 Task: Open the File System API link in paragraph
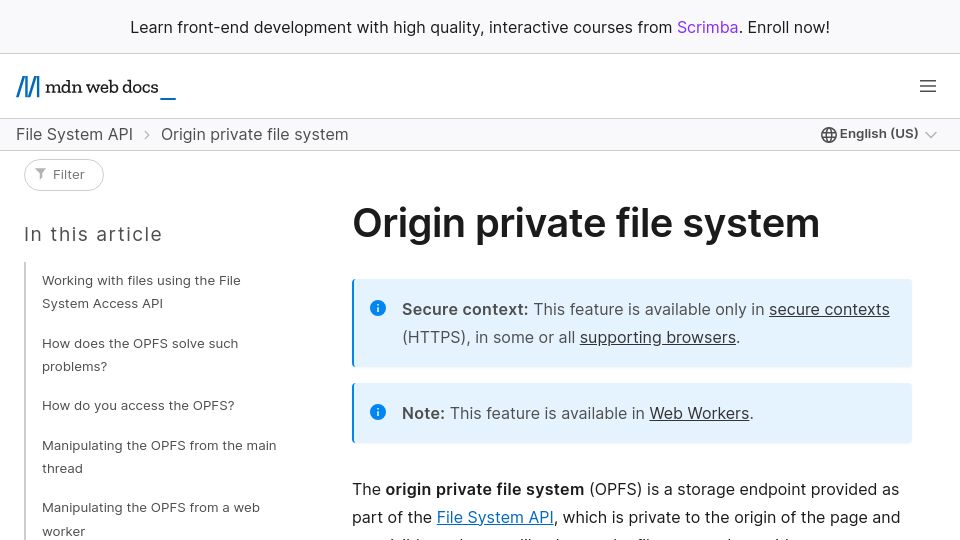[x=495, y=517]
